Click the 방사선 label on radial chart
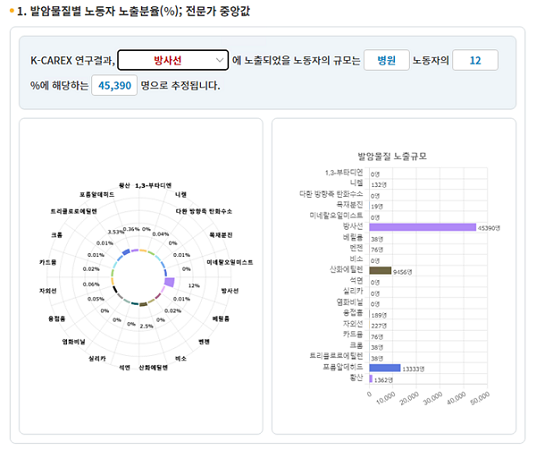Viewport: 536px width, 450px height. (x=230, y=291)
